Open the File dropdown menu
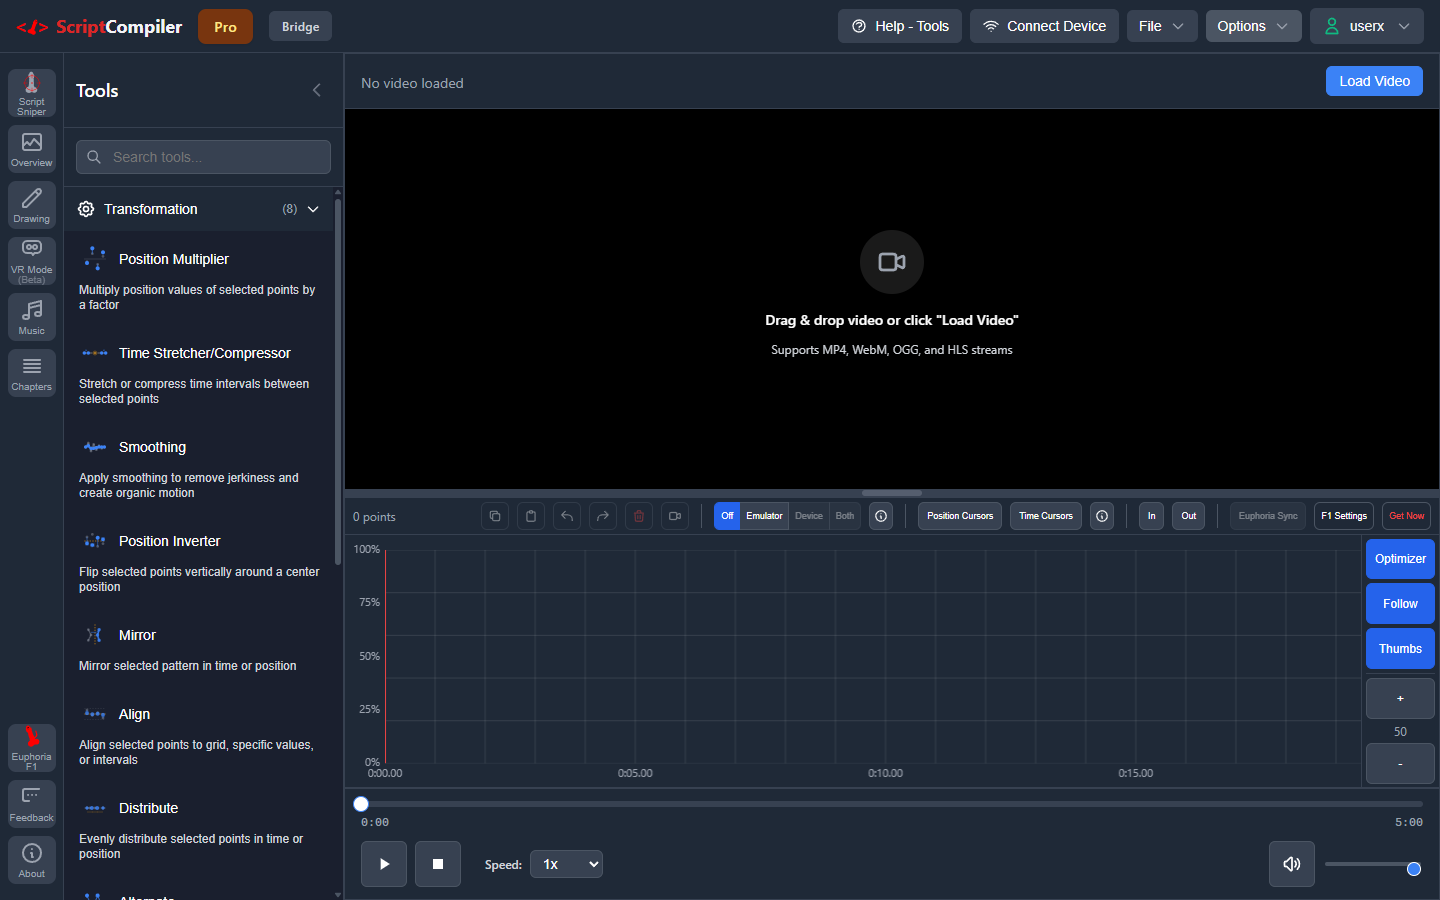 tap(1161, 26)
